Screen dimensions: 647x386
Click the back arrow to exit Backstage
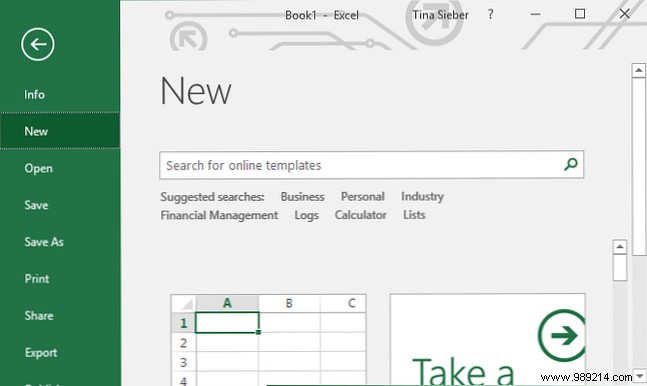click(x=38, y=44)
